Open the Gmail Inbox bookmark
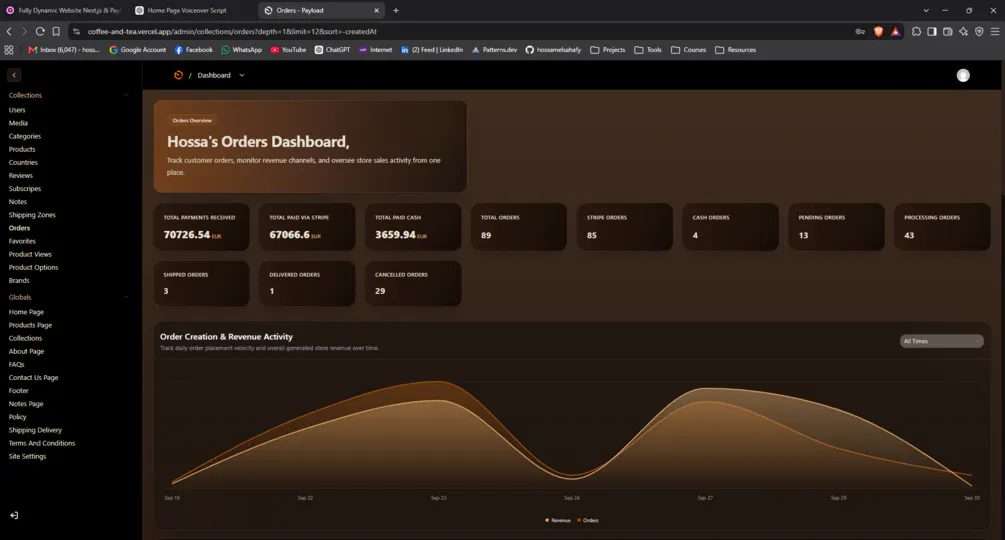Screen dimensions: 1005x540 (x=64, y=50)
